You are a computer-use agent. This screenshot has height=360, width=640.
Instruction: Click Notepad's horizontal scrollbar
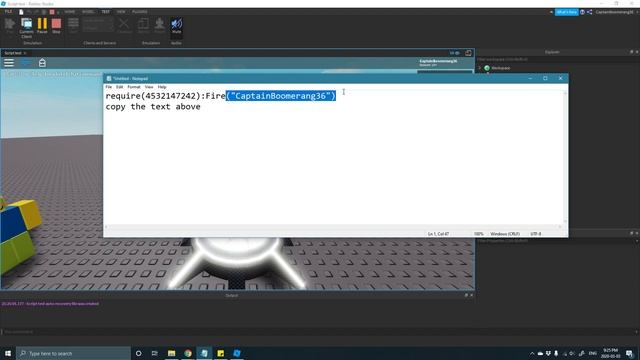point(333,227)
